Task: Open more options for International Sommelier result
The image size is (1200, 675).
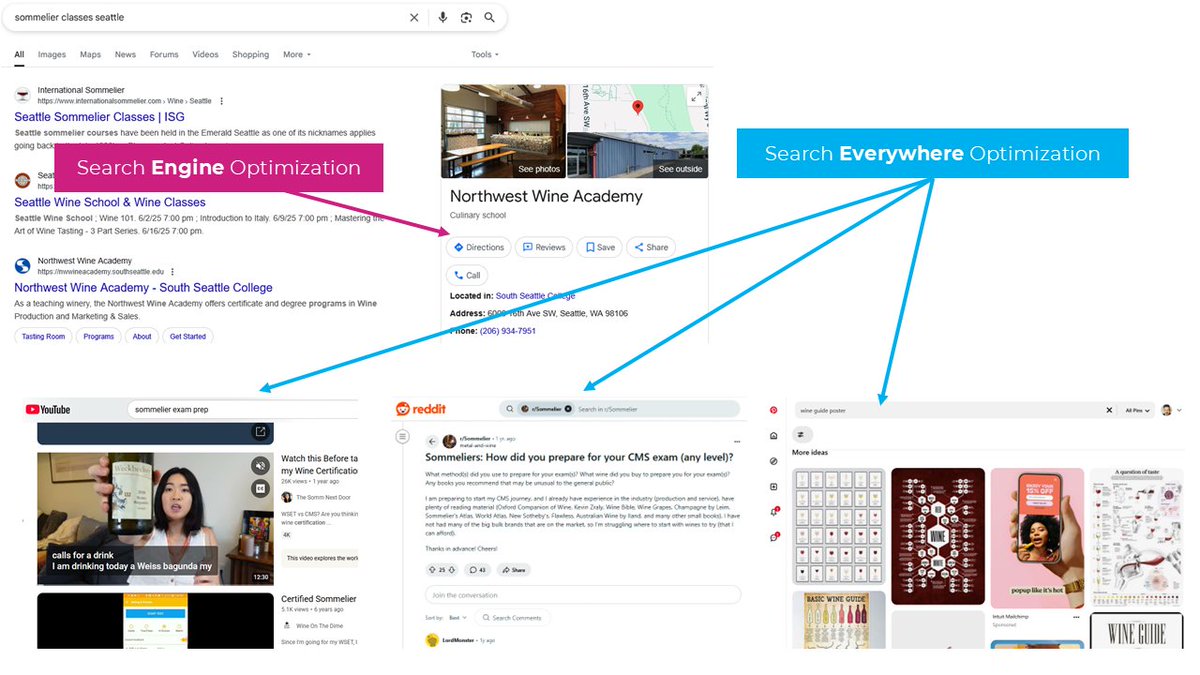Action: [x=222, y=101]
